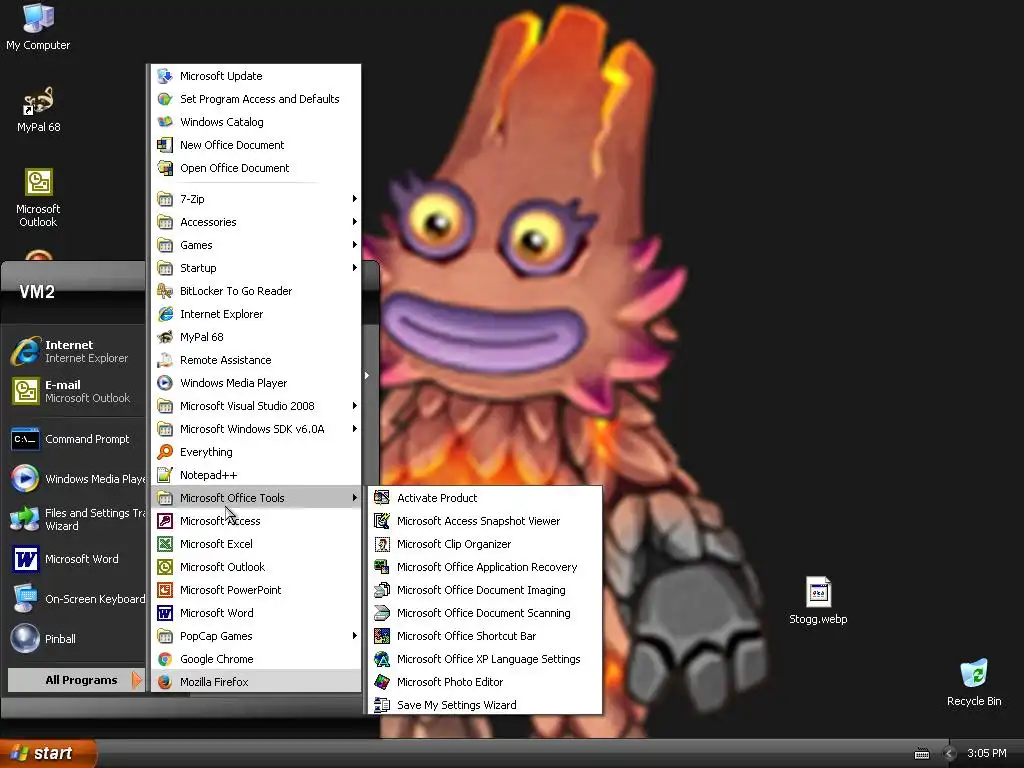This screenshot has height=768, width=1024.
Task: Select the Stogg.webp file on desktop
Action: pos(818,600)
